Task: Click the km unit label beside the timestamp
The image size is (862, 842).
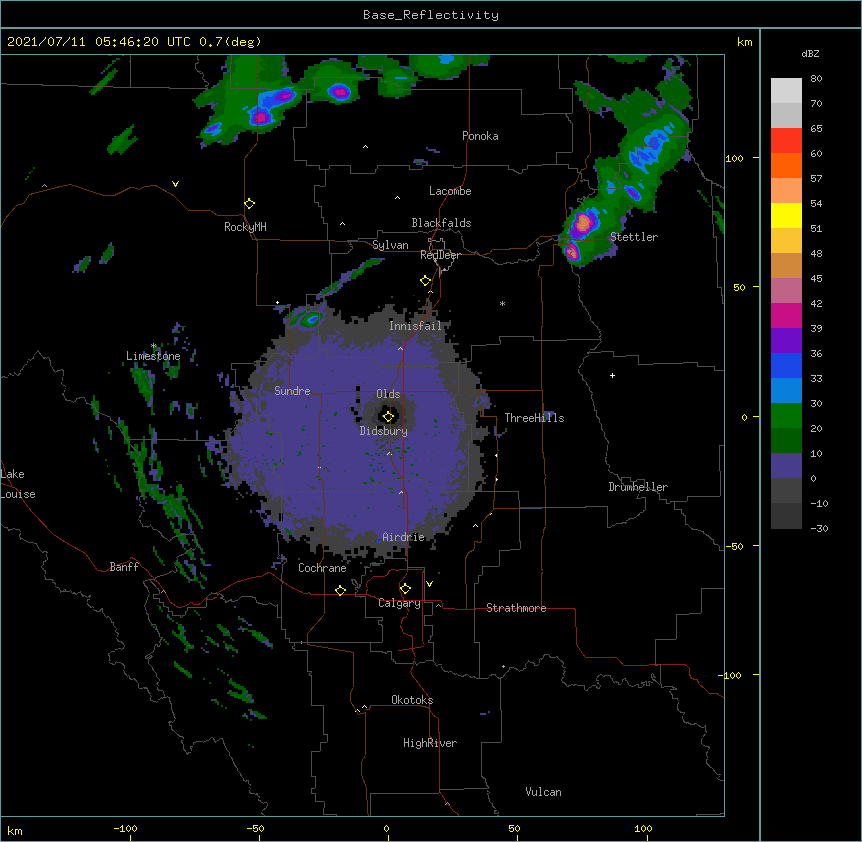Action: pos(744,42)
